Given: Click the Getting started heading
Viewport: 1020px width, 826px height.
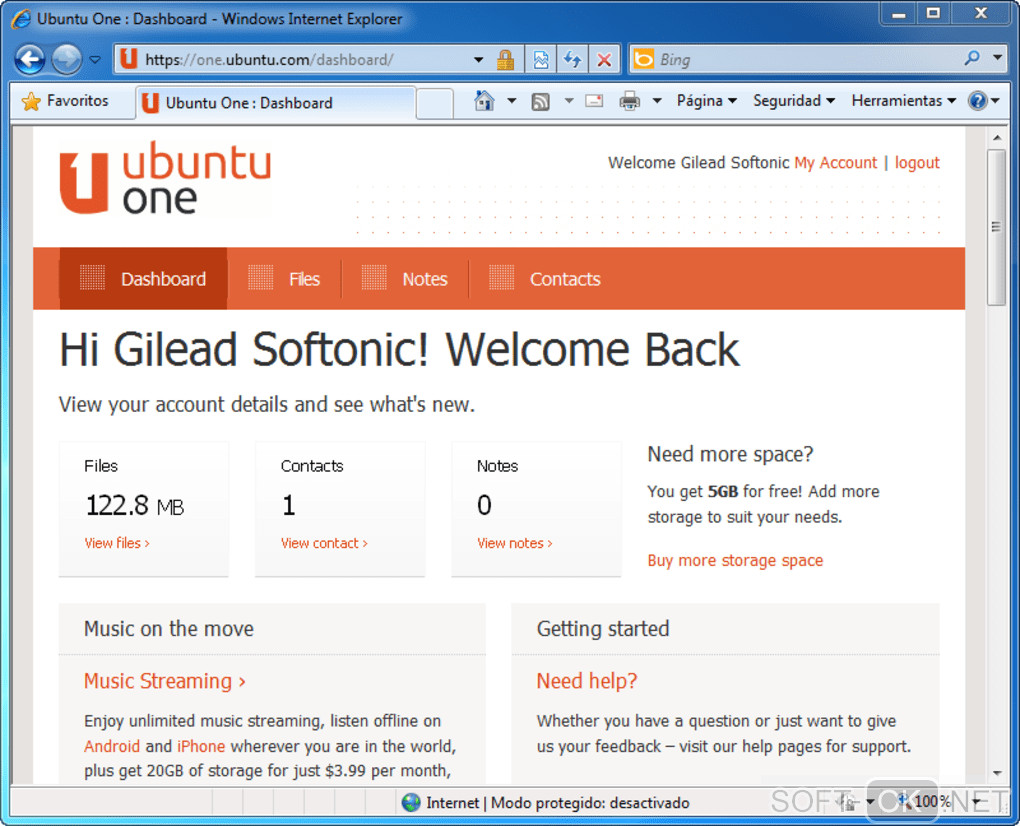Looking at the screenshot, I should (603, 629).
